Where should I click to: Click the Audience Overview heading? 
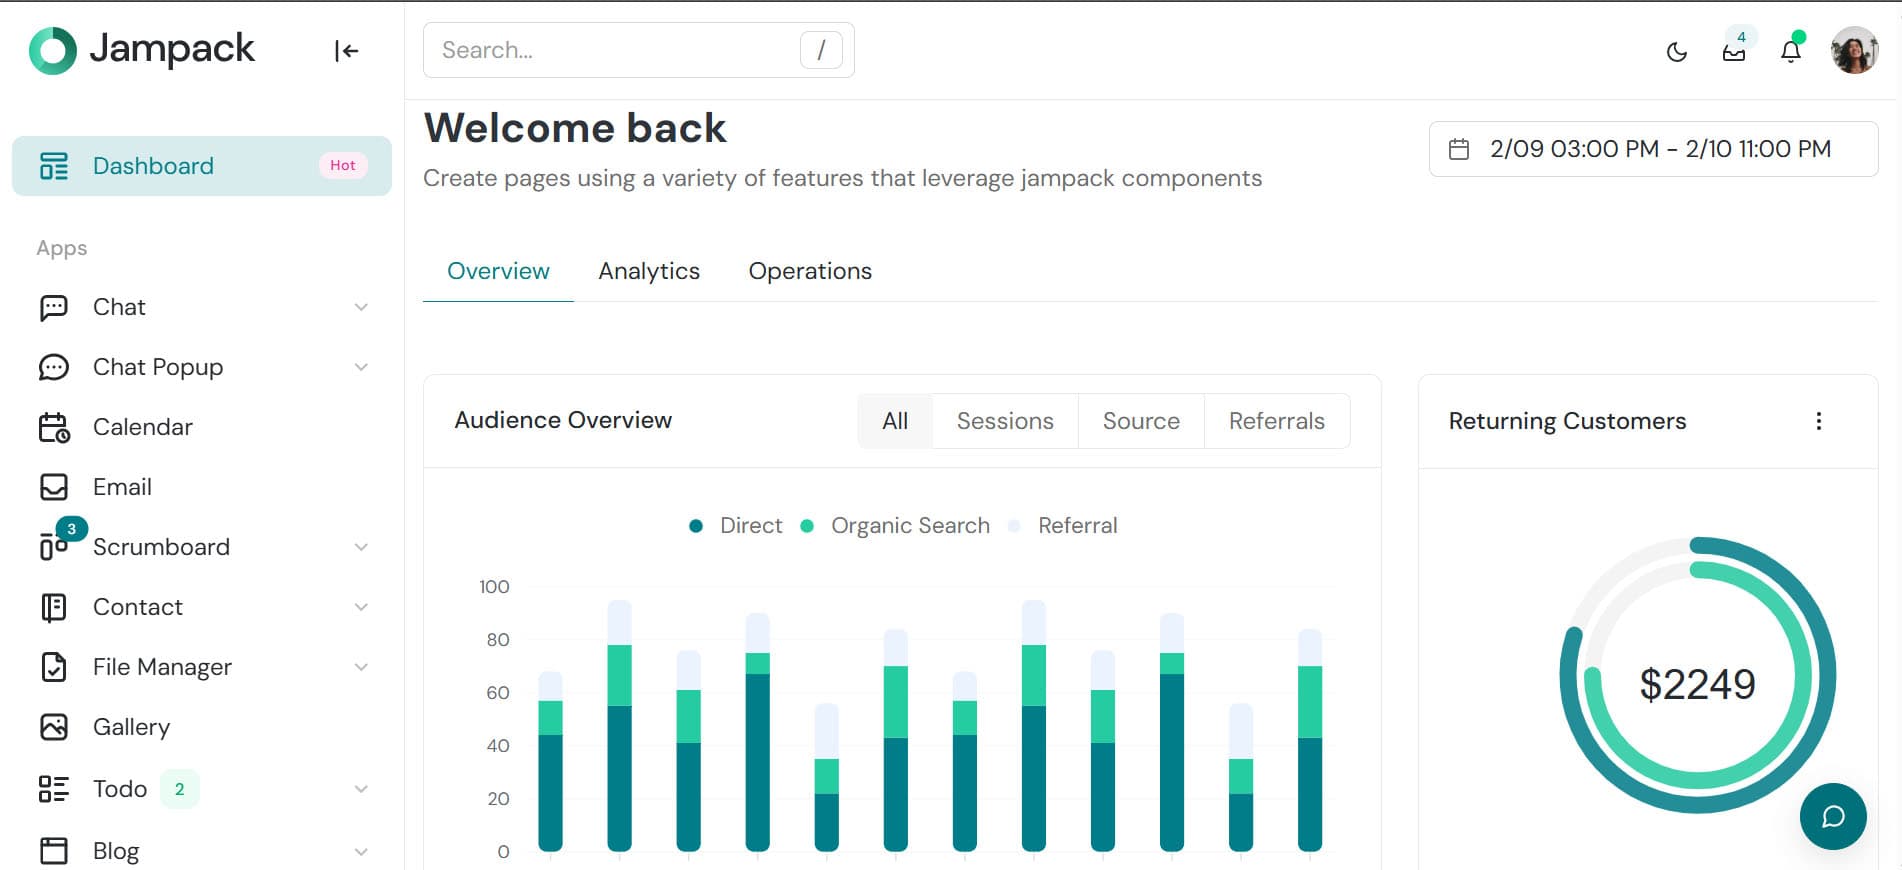pos(563,420)
